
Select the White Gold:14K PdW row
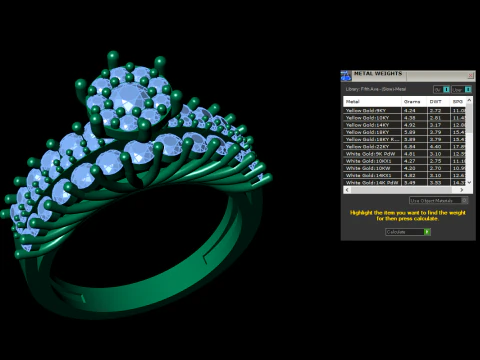tap(405, 182)
